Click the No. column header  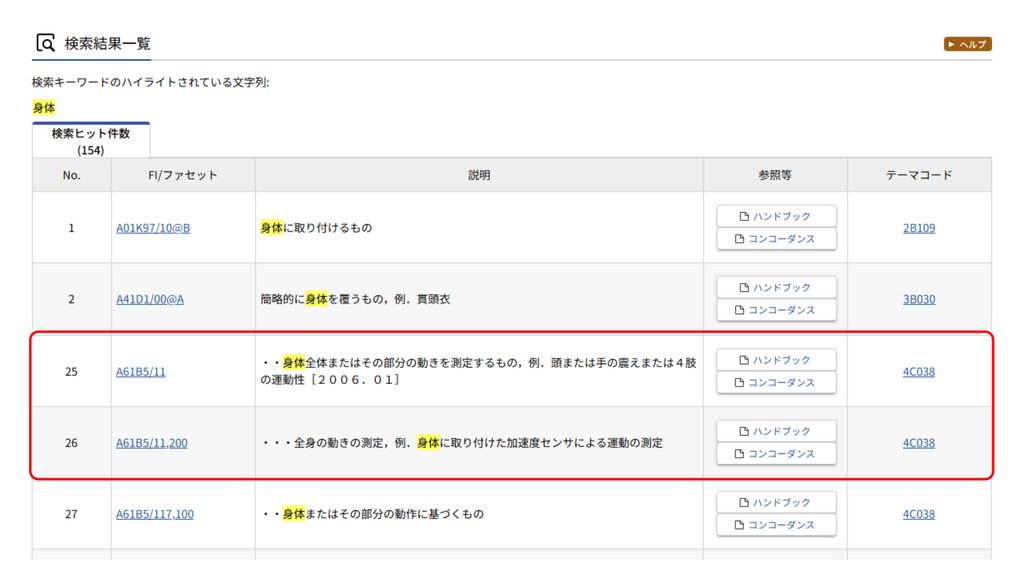tap(72, 175)
